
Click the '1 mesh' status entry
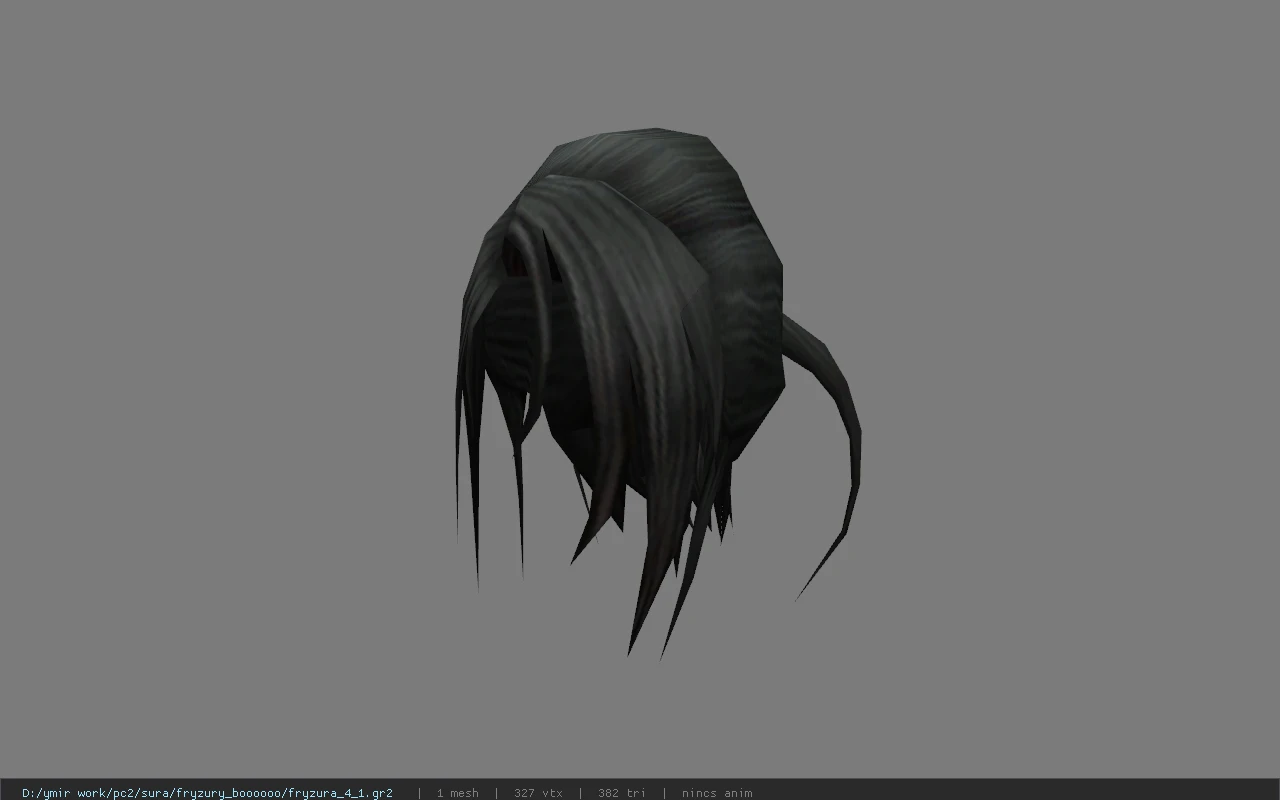pyautogui.click(x=457, y=793)
